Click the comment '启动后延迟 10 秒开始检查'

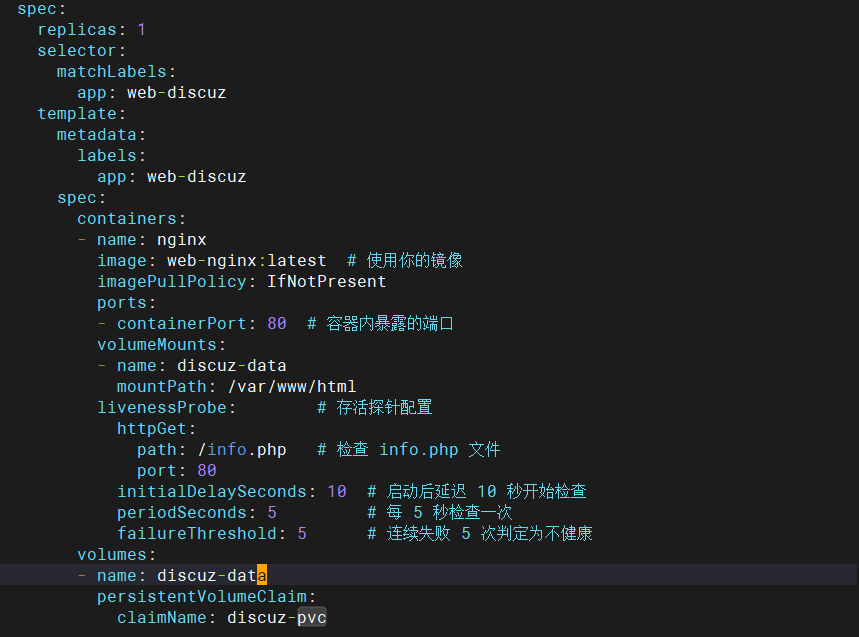[x=486, y=491]
